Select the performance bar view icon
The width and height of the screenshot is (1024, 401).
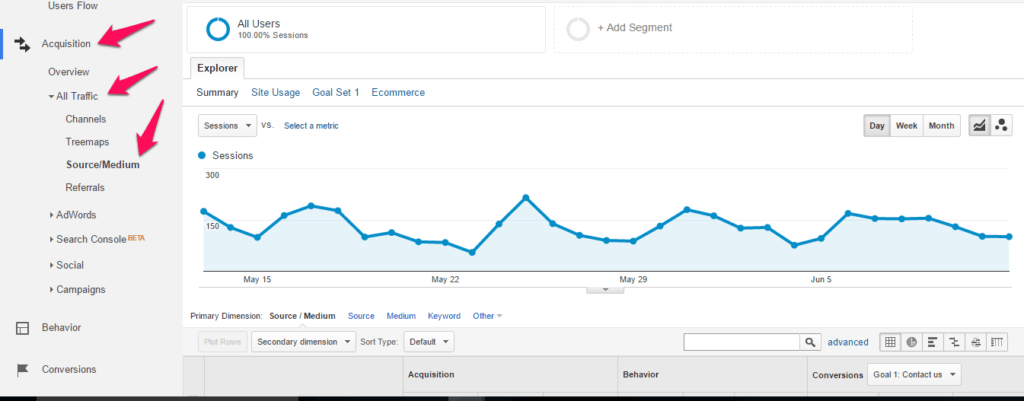click(932, 342)
